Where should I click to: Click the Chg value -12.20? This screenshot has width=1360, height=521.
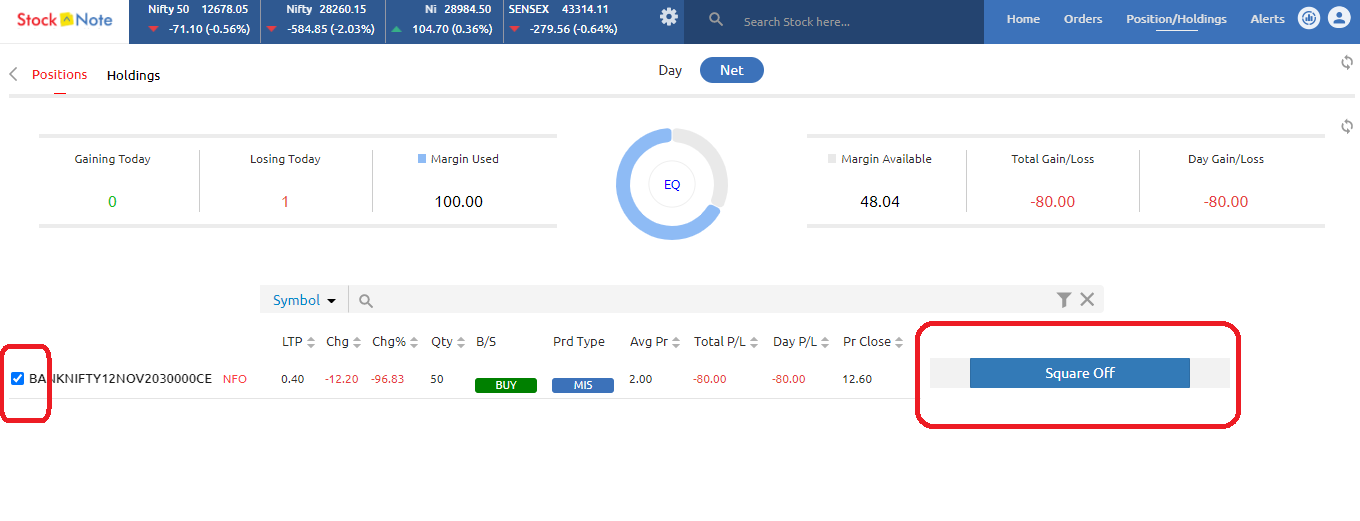click(x=342, y=379)
